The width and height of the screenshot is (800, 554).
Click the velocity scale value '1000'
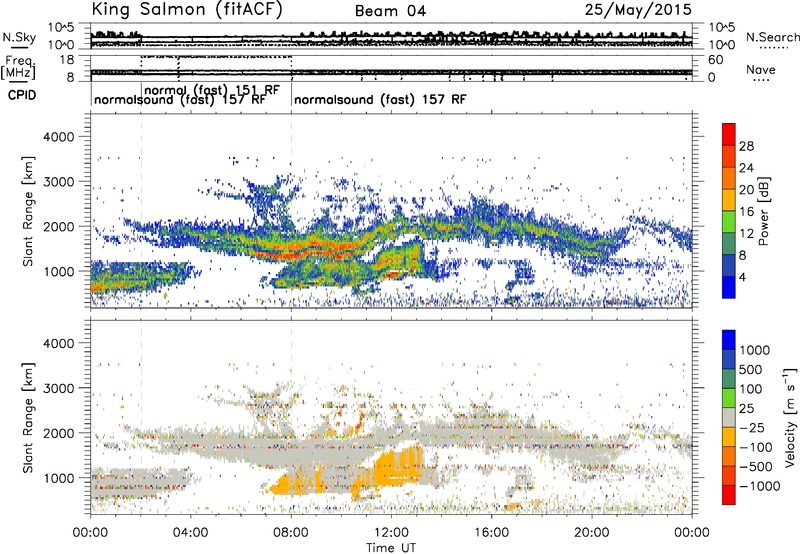pos(754,350)
